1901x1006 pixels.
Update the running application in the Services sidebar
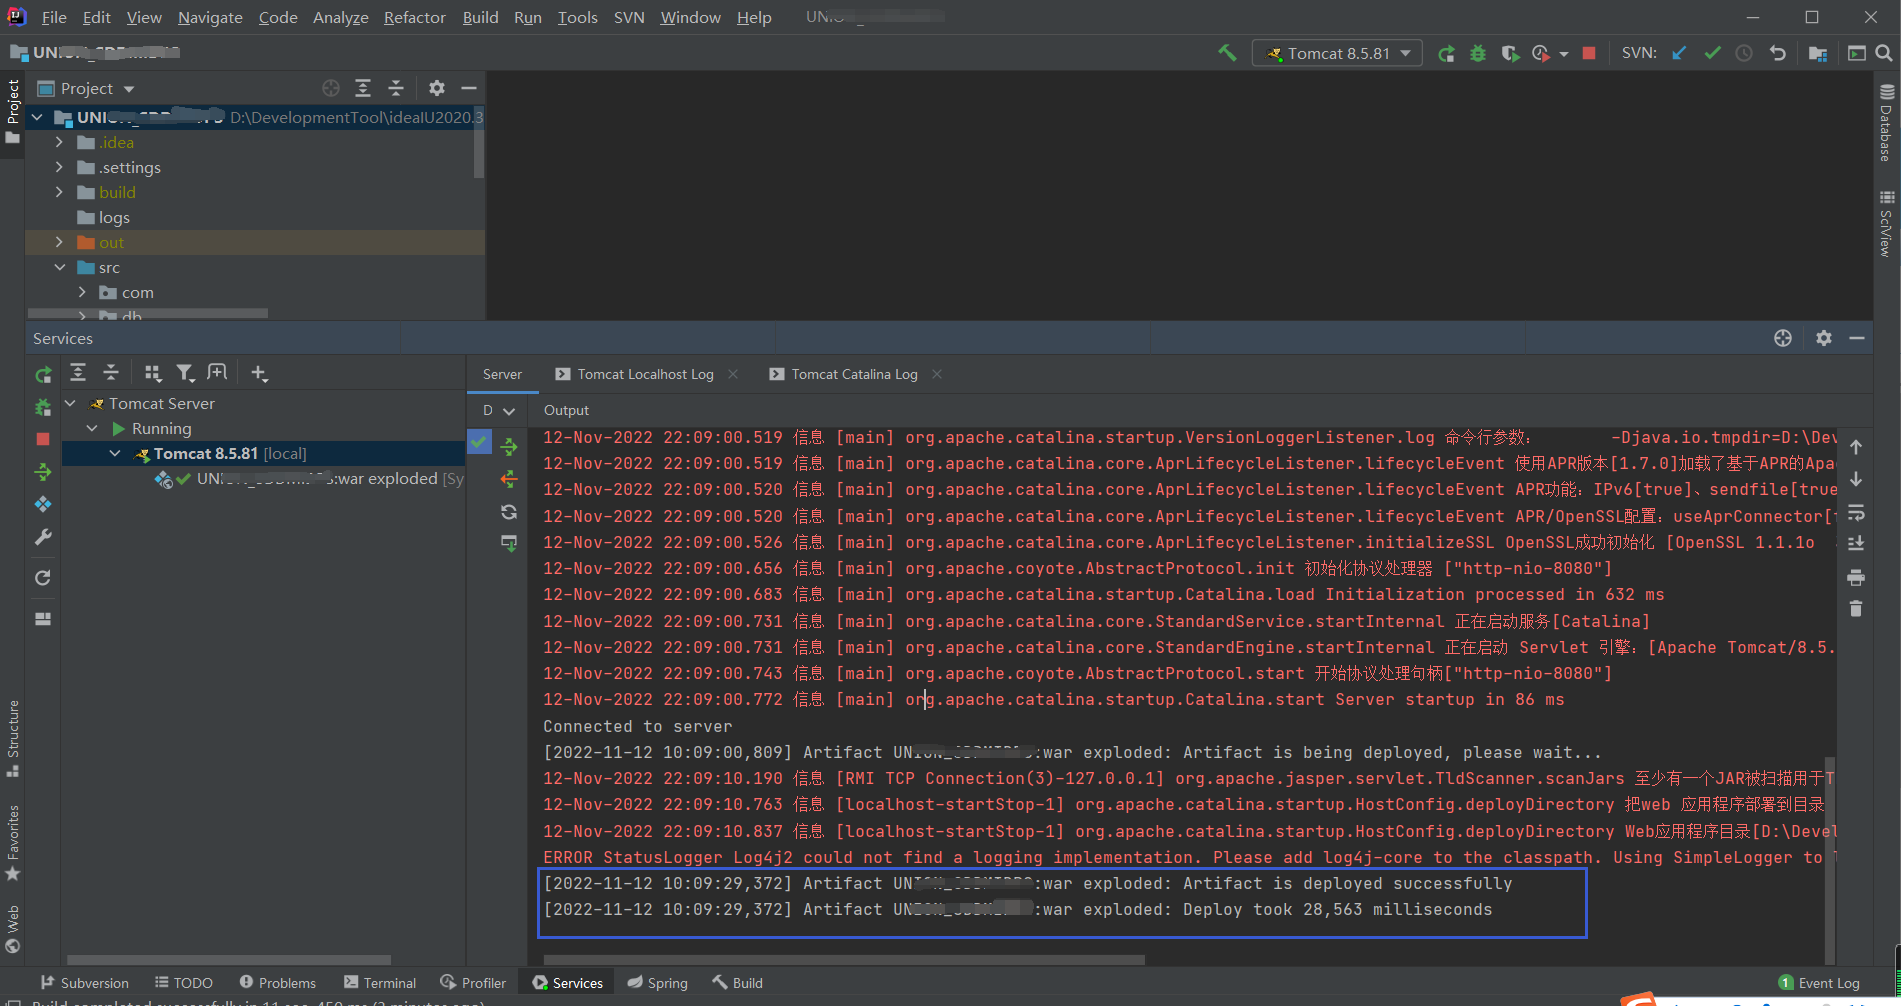coord(43,504)
